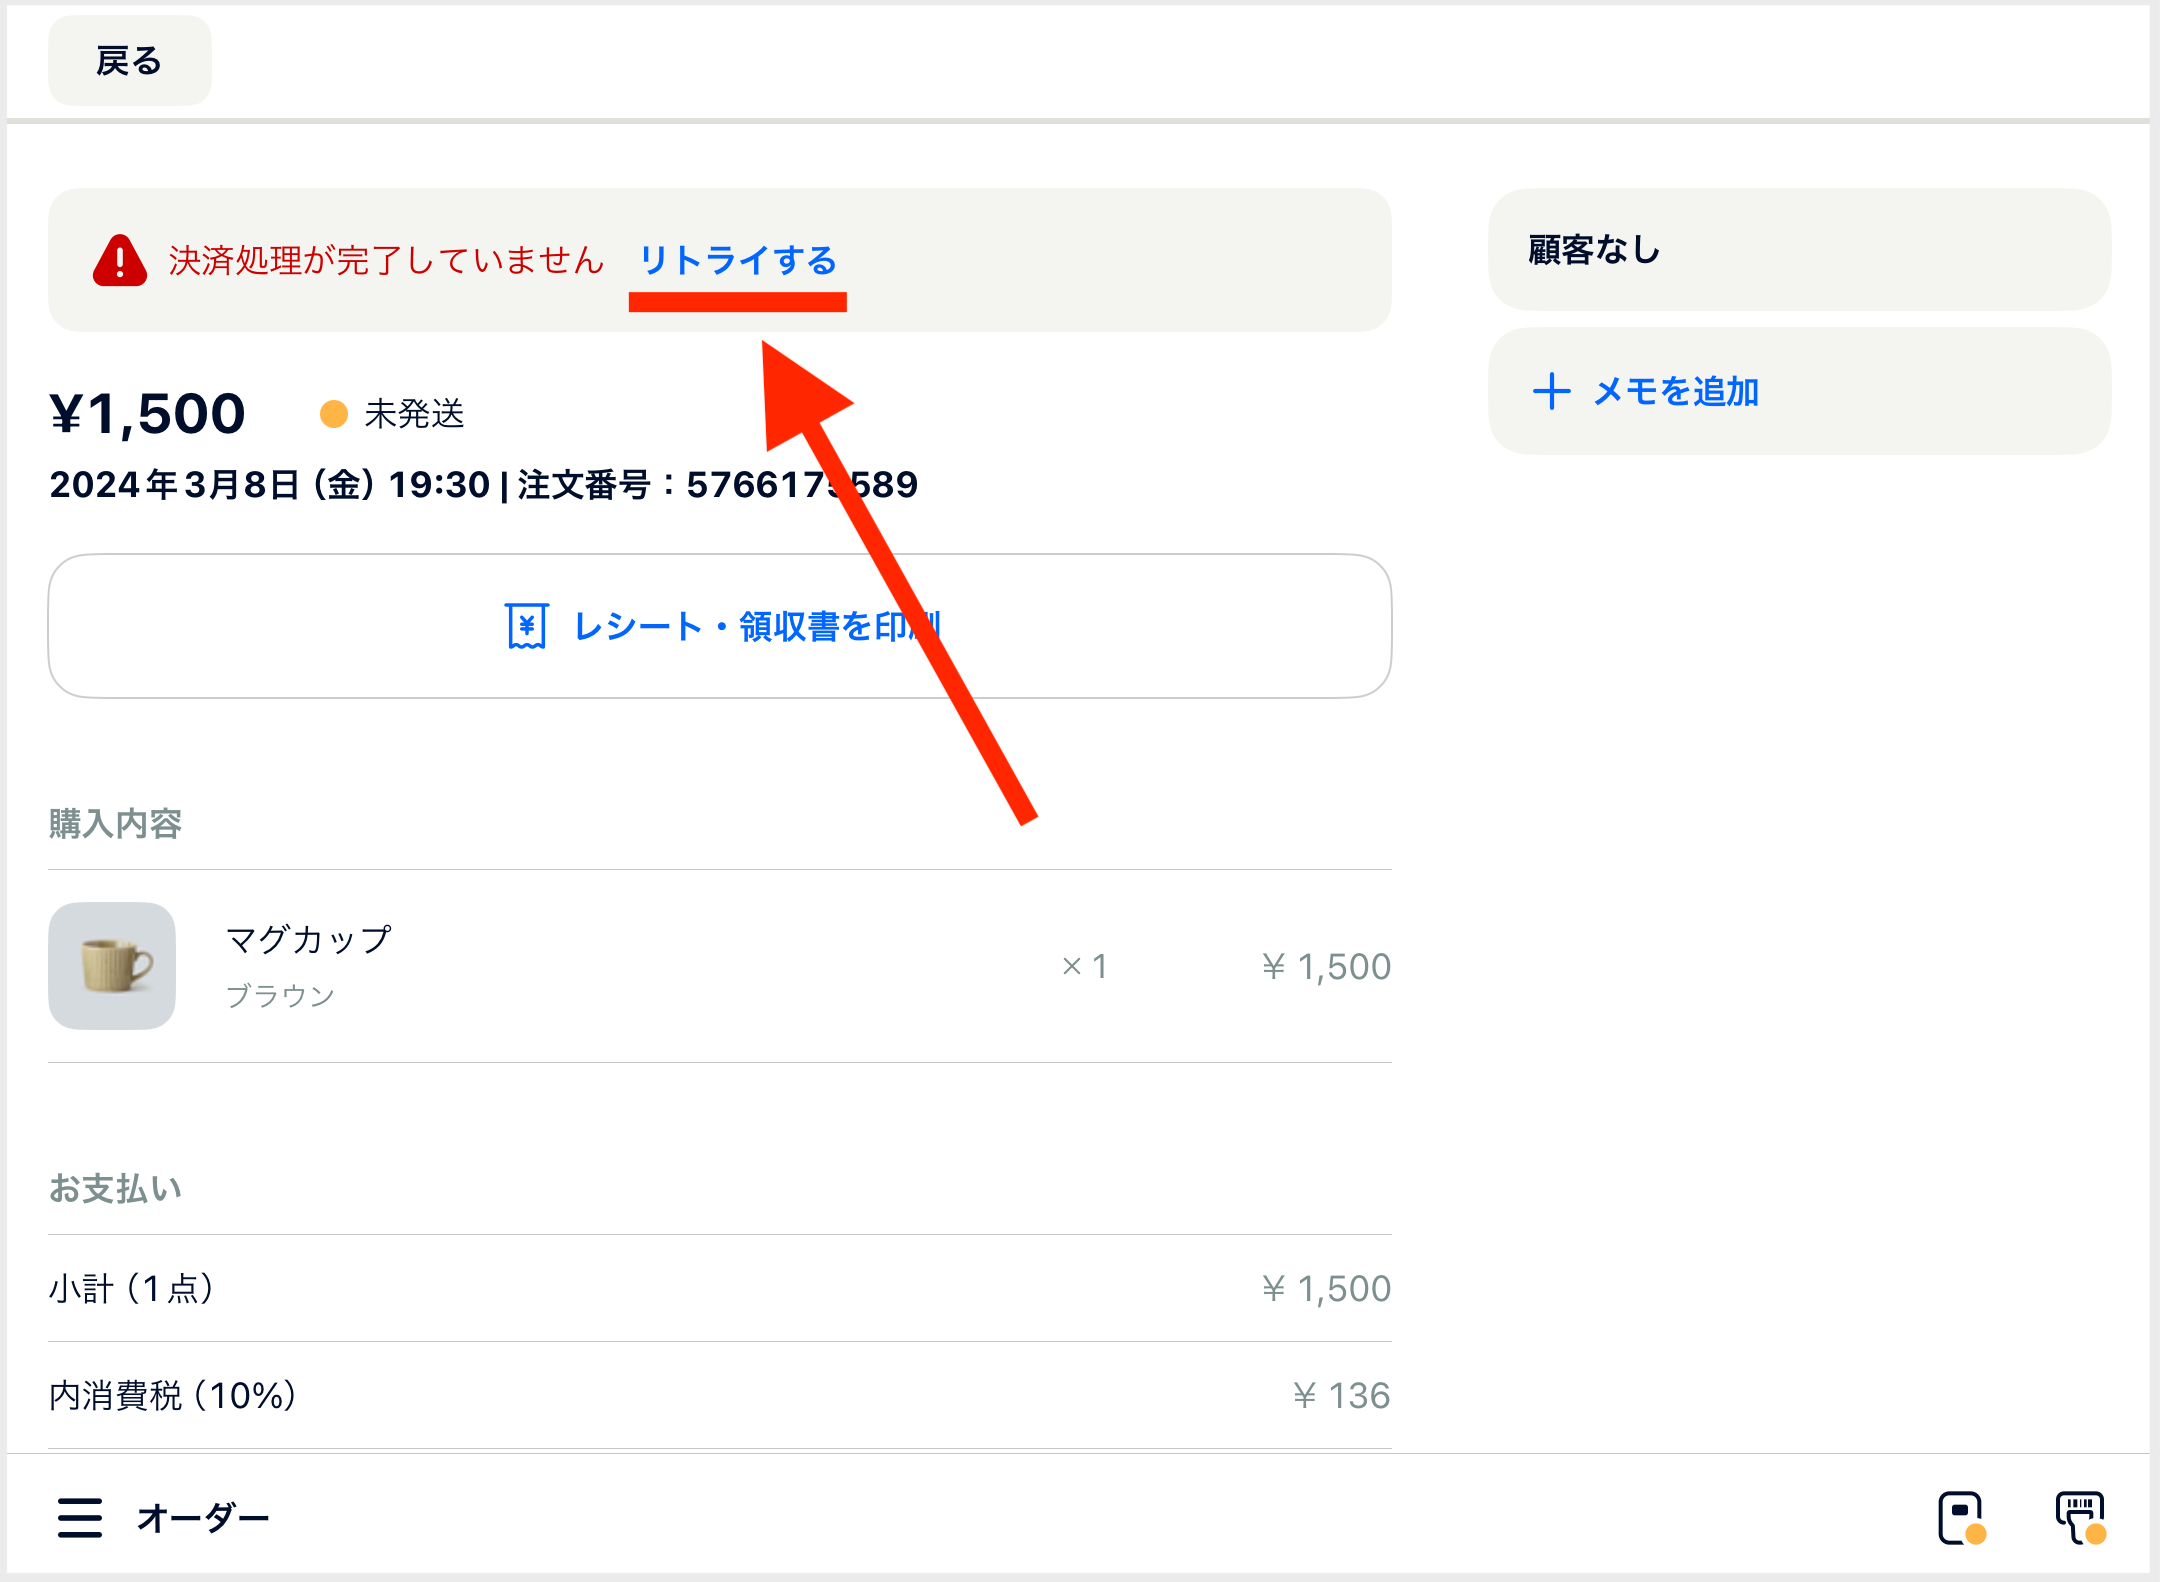The width and height of the screenshot is (2160, 1582).
Task: Click the 内消費税 (10%) row label
Action: (x=173, y=1395)
